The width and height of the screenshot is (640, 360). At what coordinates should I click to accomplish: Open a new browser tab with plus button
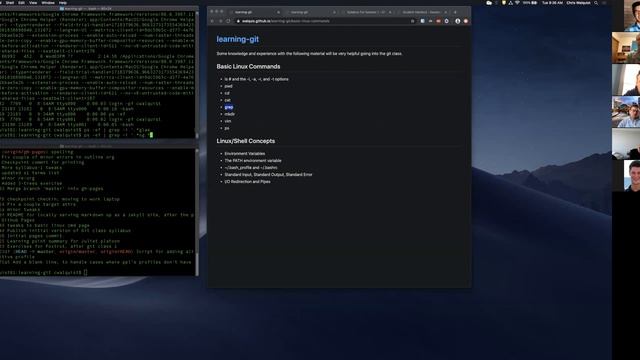[x=455, y=12]
